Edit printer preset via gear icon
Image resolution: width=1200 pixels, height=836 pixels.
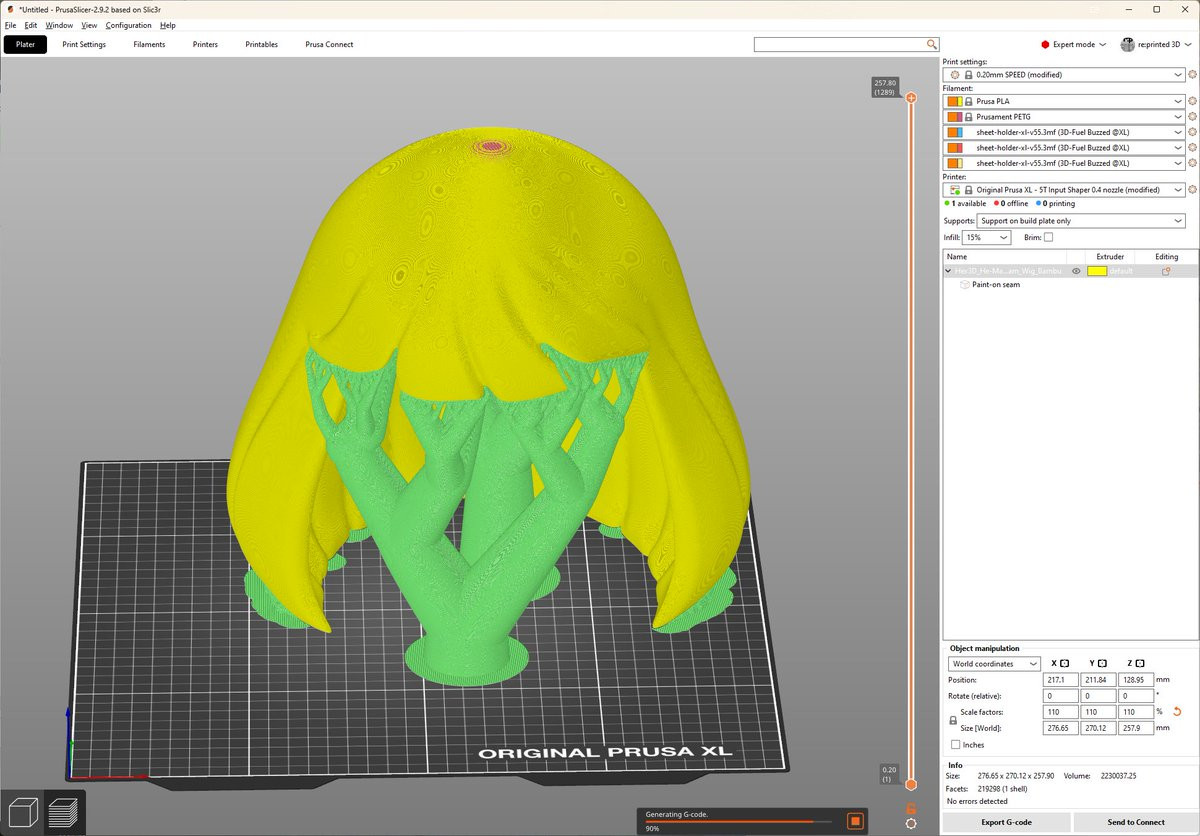1192,190
